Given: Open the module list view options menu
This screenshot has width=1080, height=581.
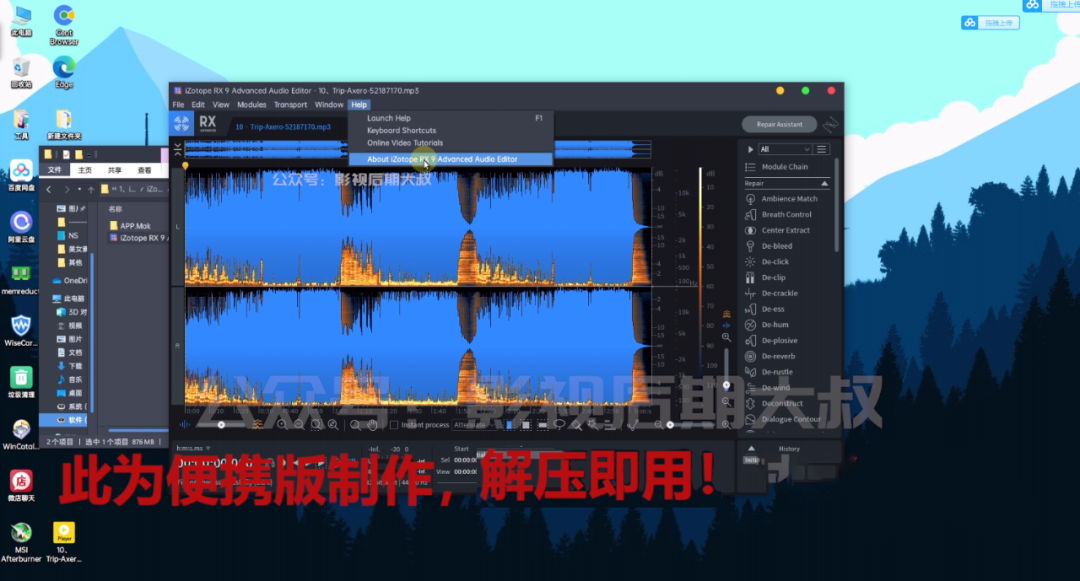Looking at the screenshot, I should (821, 149).
